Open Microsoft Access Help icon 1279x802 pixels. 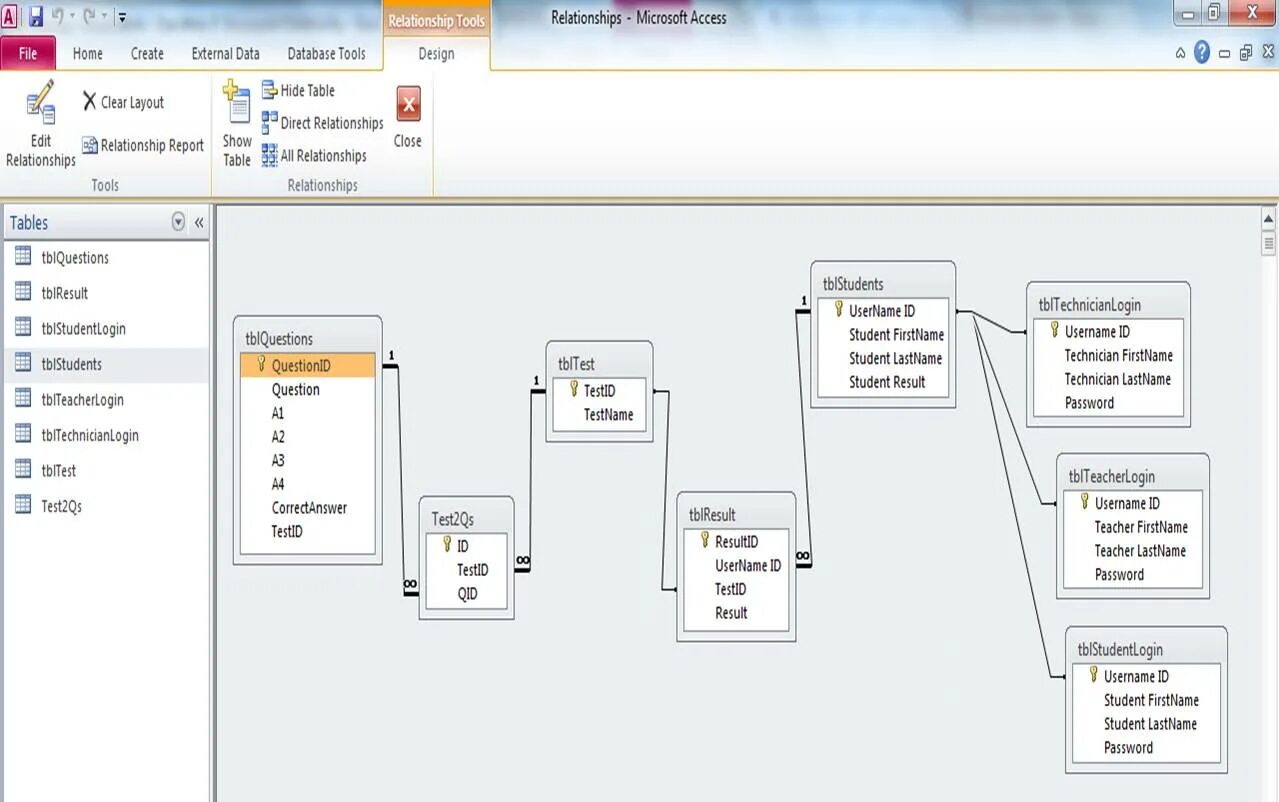(1202, 53)
